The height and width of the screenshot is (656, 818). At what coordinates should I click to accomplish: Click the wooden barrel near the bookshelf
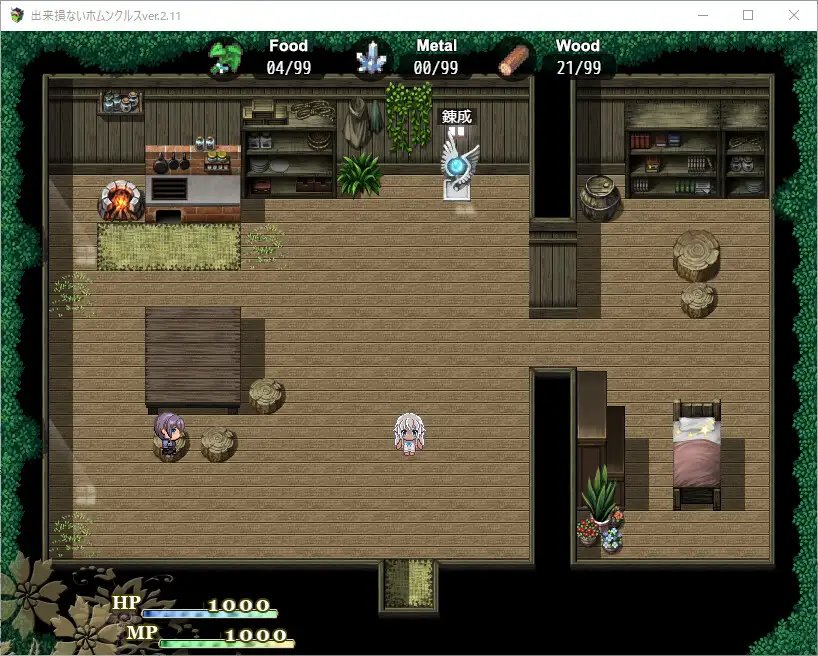[601, 197]
